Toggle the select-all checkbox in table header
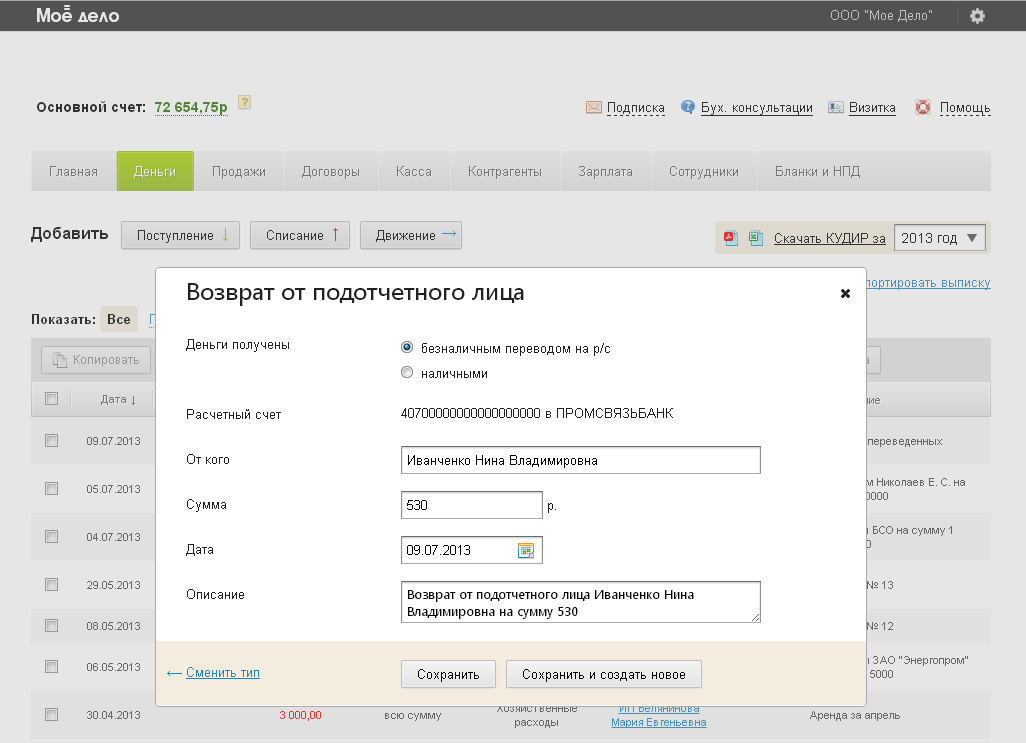The width and height of the screenshot is (1026, 743). click(x=52, y=399)
